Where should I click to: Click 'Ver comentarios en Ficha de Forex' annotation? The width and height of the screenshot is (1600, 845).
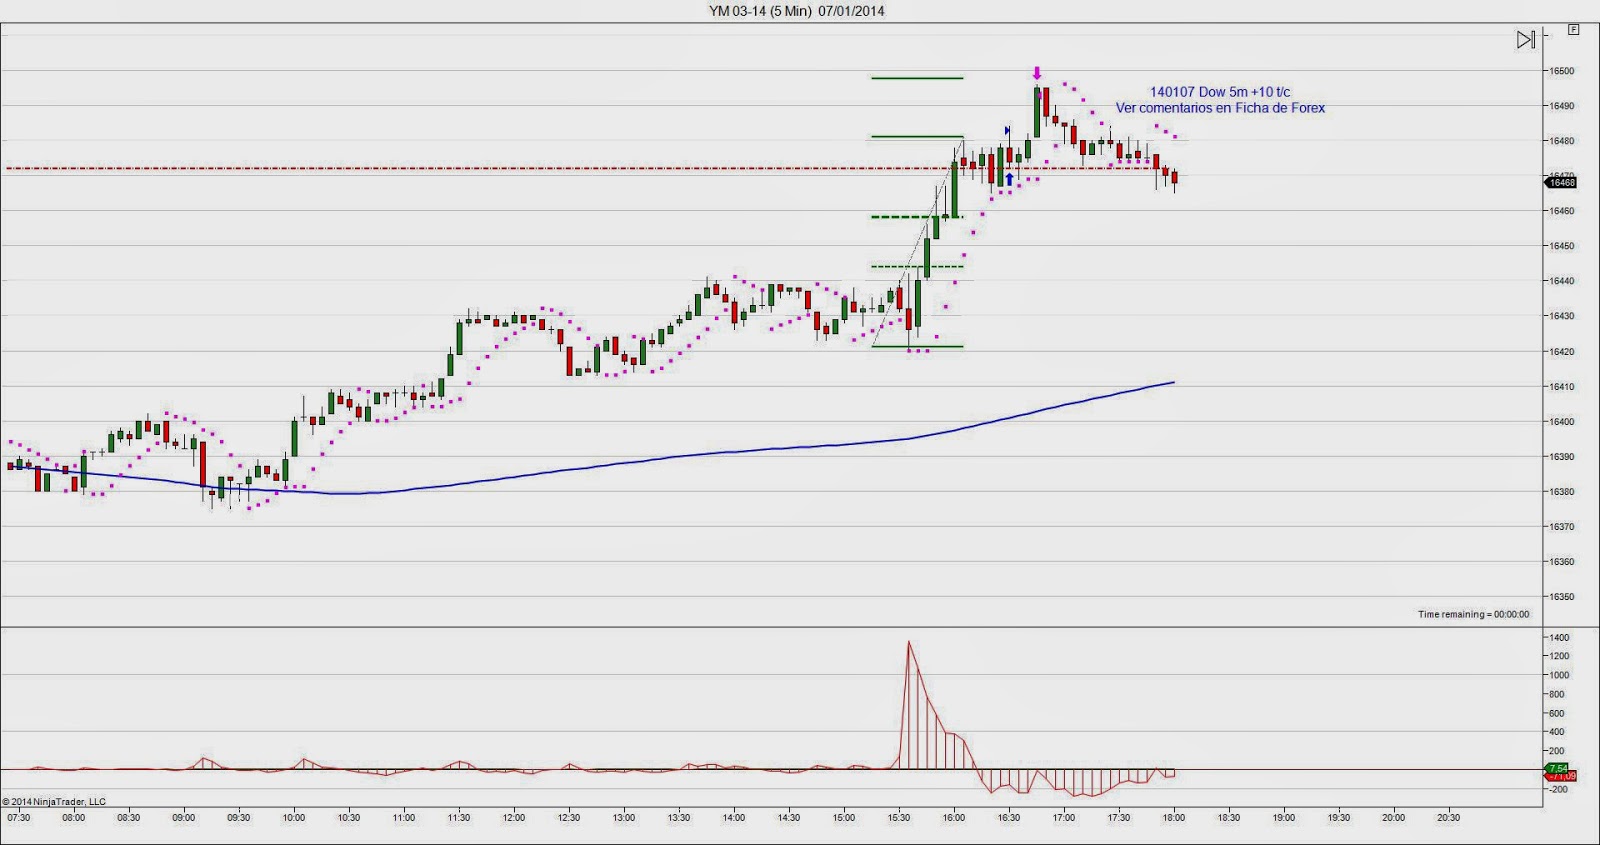(x=1220, y=108)
